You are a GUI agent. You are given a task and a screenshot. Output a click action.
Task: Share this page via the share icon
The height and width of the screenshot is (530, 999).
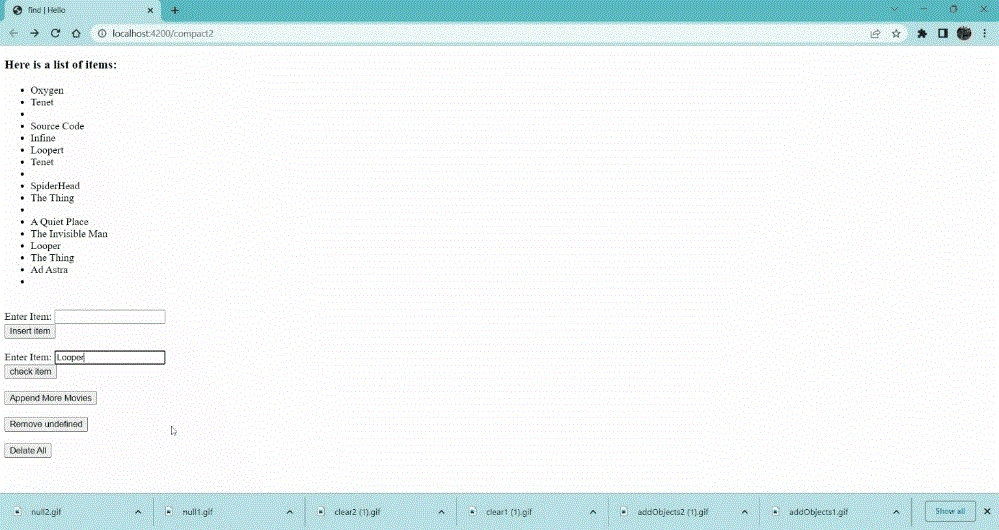(875, 33)
